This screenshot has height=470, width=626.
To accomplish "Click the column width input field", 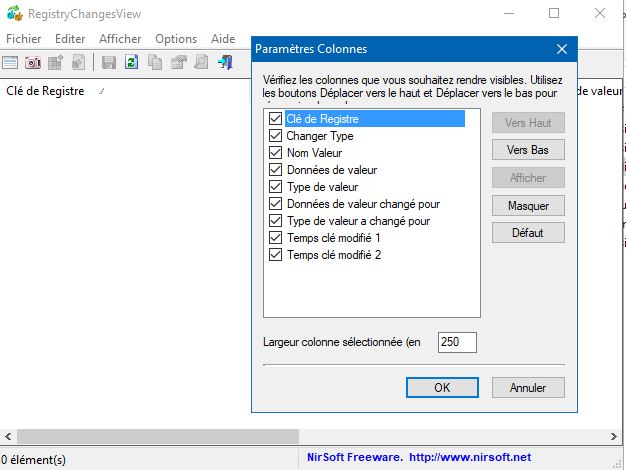I will (x=457, y=342).
